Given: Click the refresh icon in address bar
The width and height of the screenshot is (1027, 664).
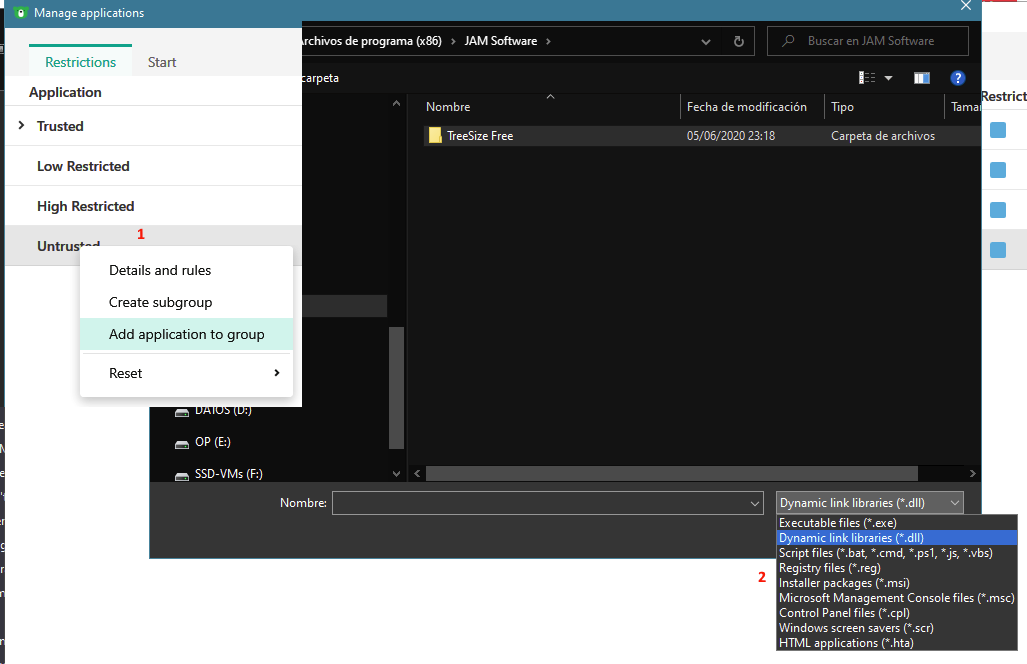Looking at the screenshot, I should 738,41.
